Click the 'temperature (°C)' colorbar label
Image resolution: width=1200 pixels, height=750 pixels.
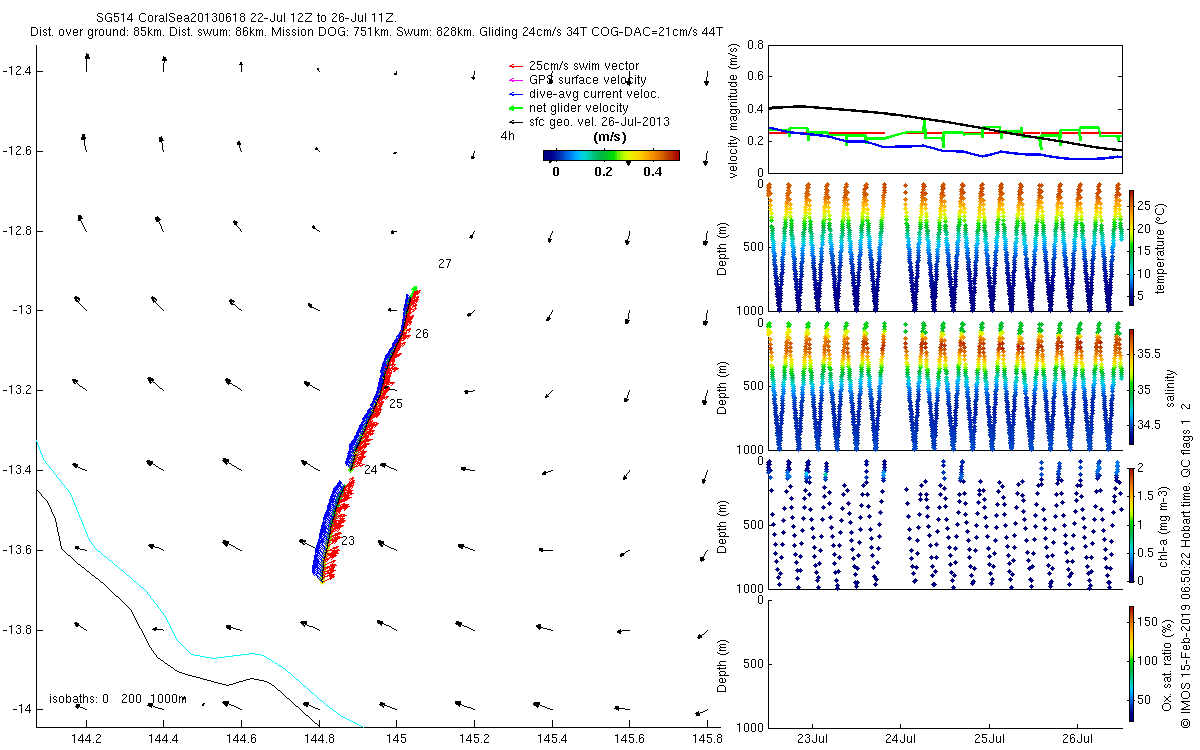(1160, 247)
